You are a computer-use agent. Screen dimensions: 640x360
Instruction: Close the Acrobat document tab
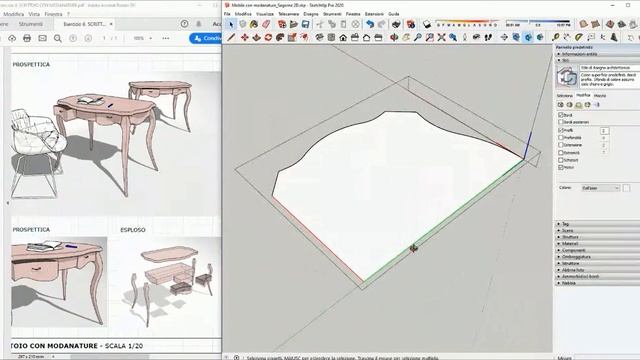(111, 24)
